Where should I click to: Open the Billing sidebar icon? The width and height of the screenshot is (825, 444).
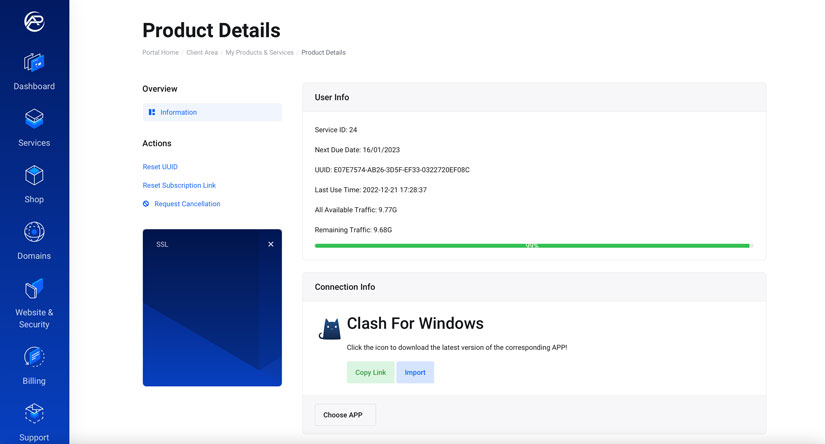(34, 357)
